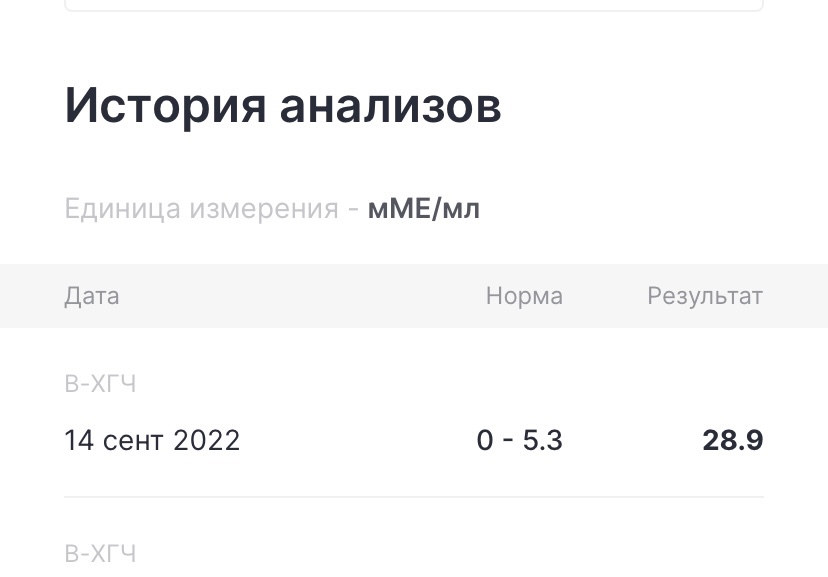
Task: Sort by the Дата column header
Action: click(x=92, y=296)
